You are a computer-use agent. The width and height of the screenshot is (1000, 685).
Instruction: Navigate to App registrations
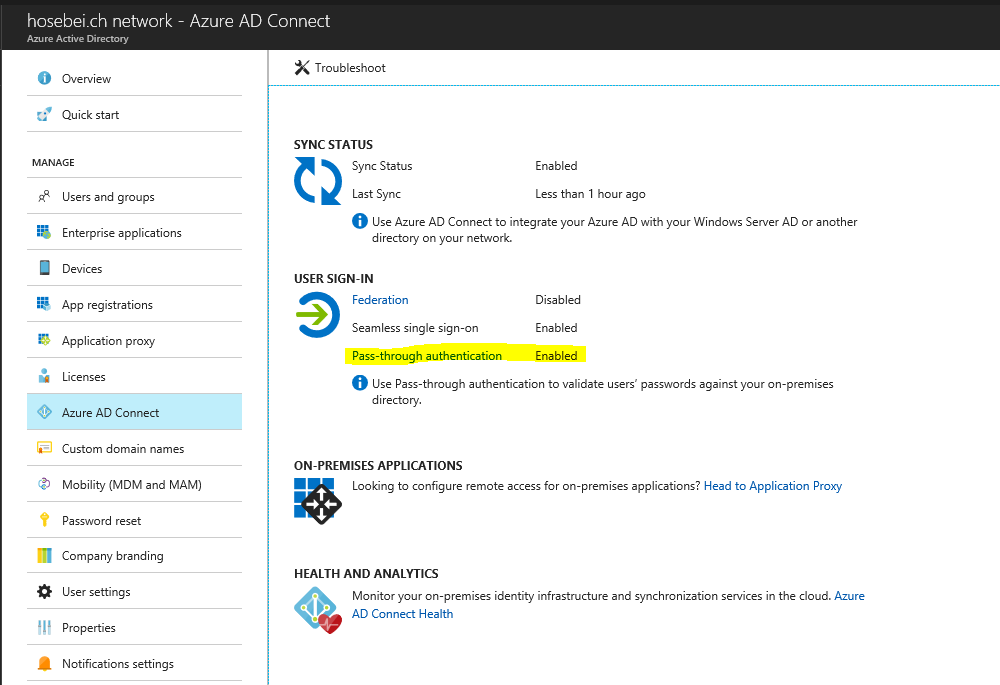[x=135, y=304]
